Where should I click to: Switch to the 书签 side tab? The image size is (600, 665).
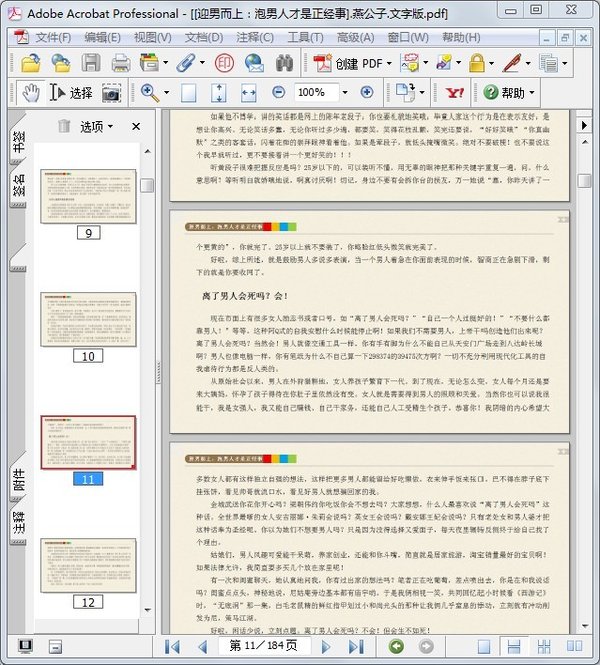click(18, 141)
